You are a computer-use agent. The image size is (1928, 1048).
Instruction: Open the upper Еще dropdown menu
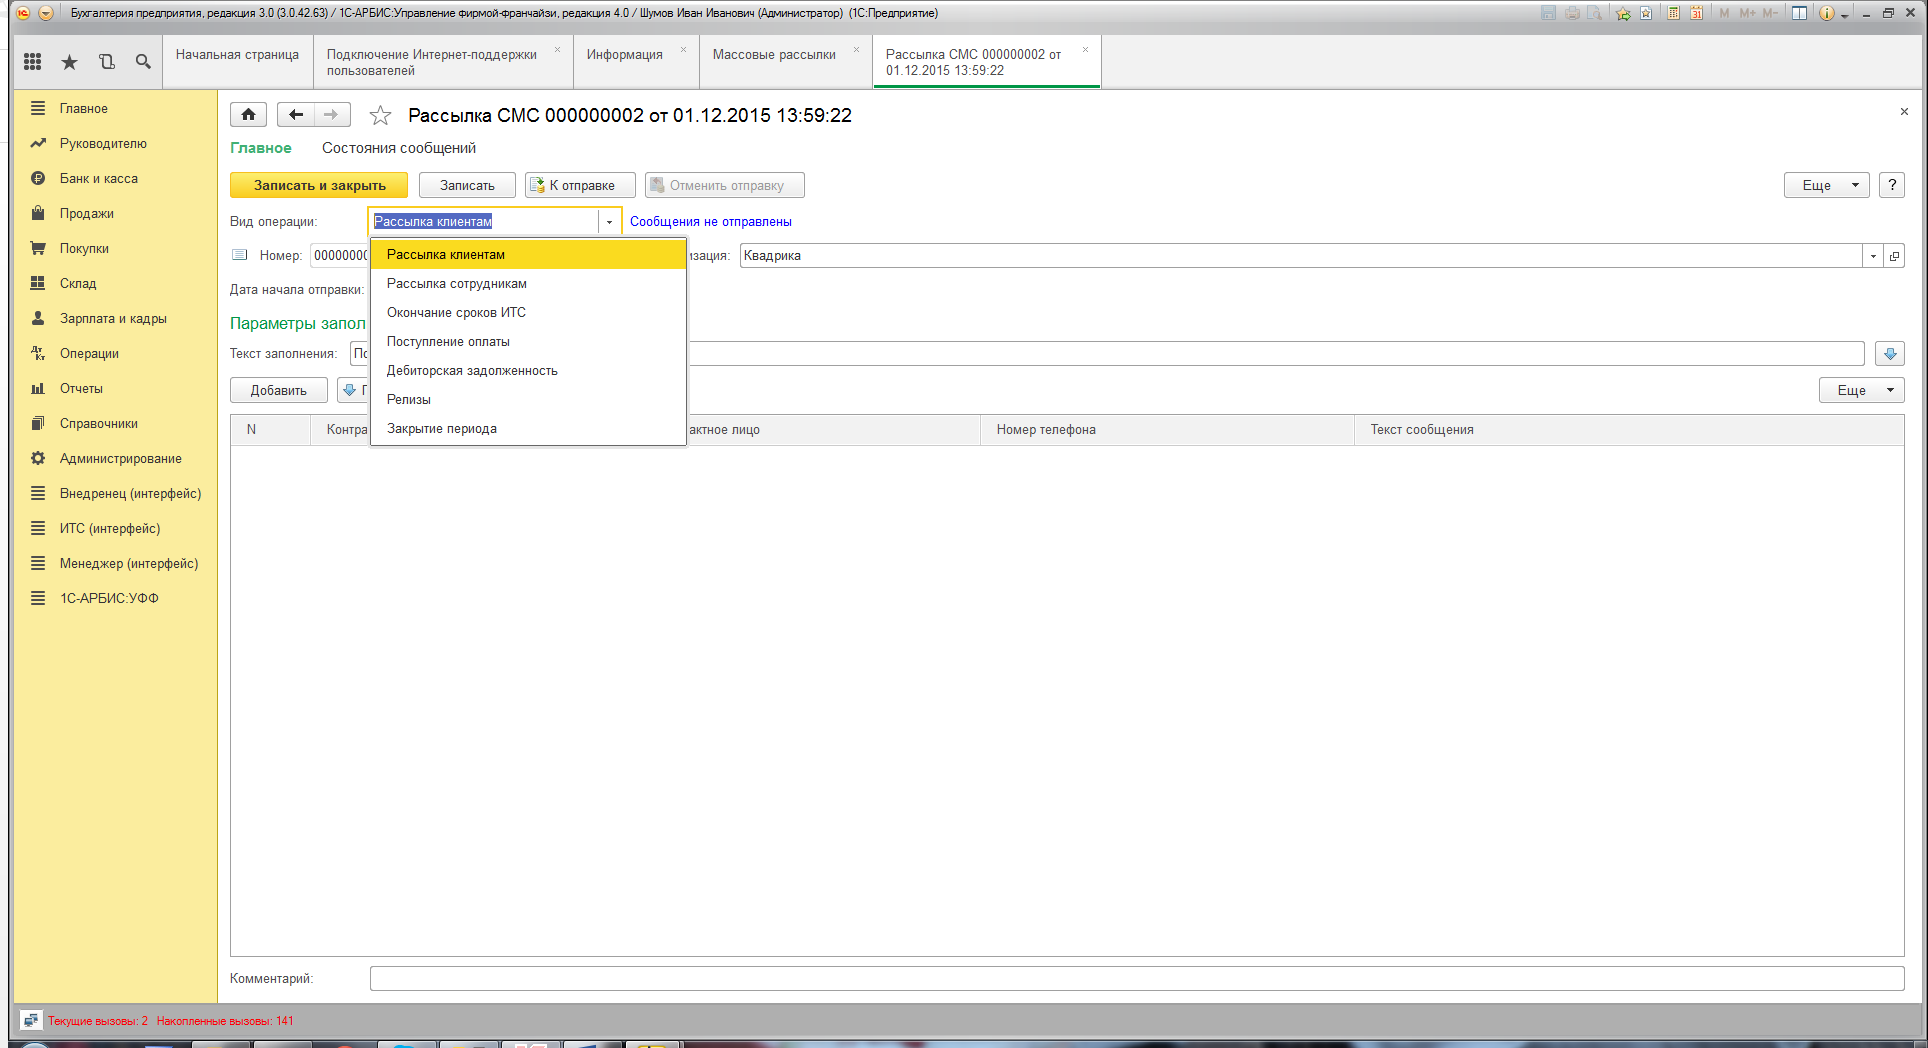(x=1826, y=185)
